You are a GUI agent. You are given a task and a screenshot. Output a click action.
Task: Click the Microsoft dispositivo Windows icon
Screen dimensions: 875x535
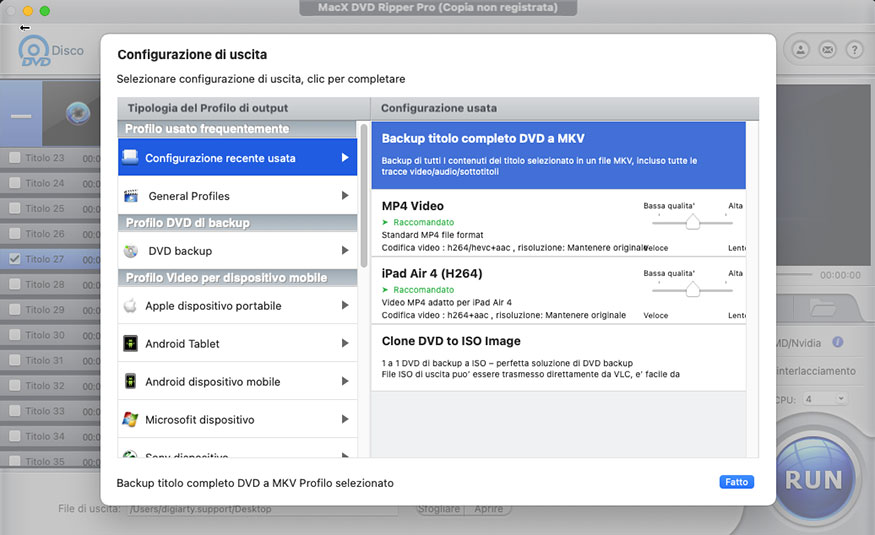(130, 420)
